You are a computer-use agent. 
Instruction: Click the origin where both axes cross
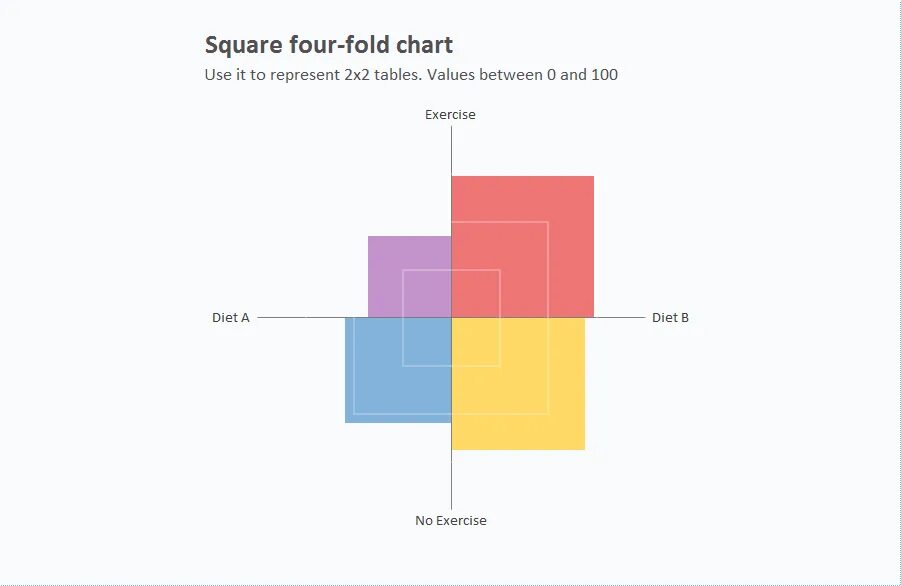[x=451, y=318]
